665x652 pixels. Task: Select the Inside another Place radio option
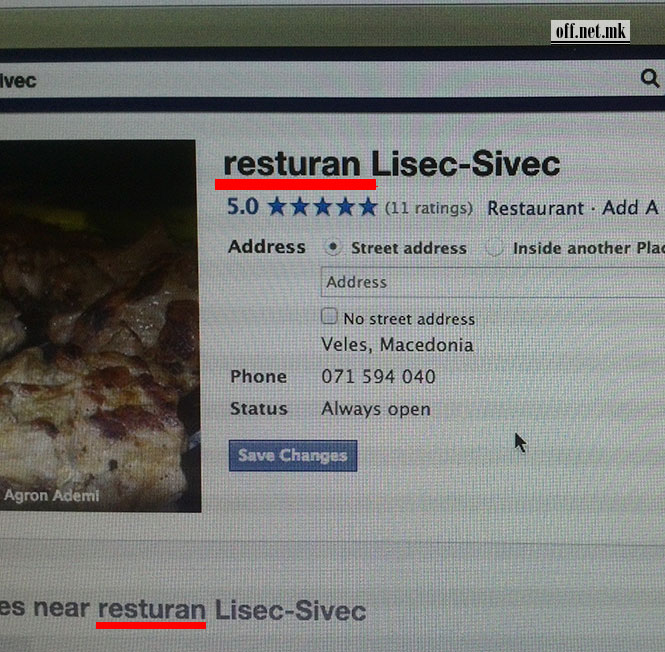(x=494, y=248)
